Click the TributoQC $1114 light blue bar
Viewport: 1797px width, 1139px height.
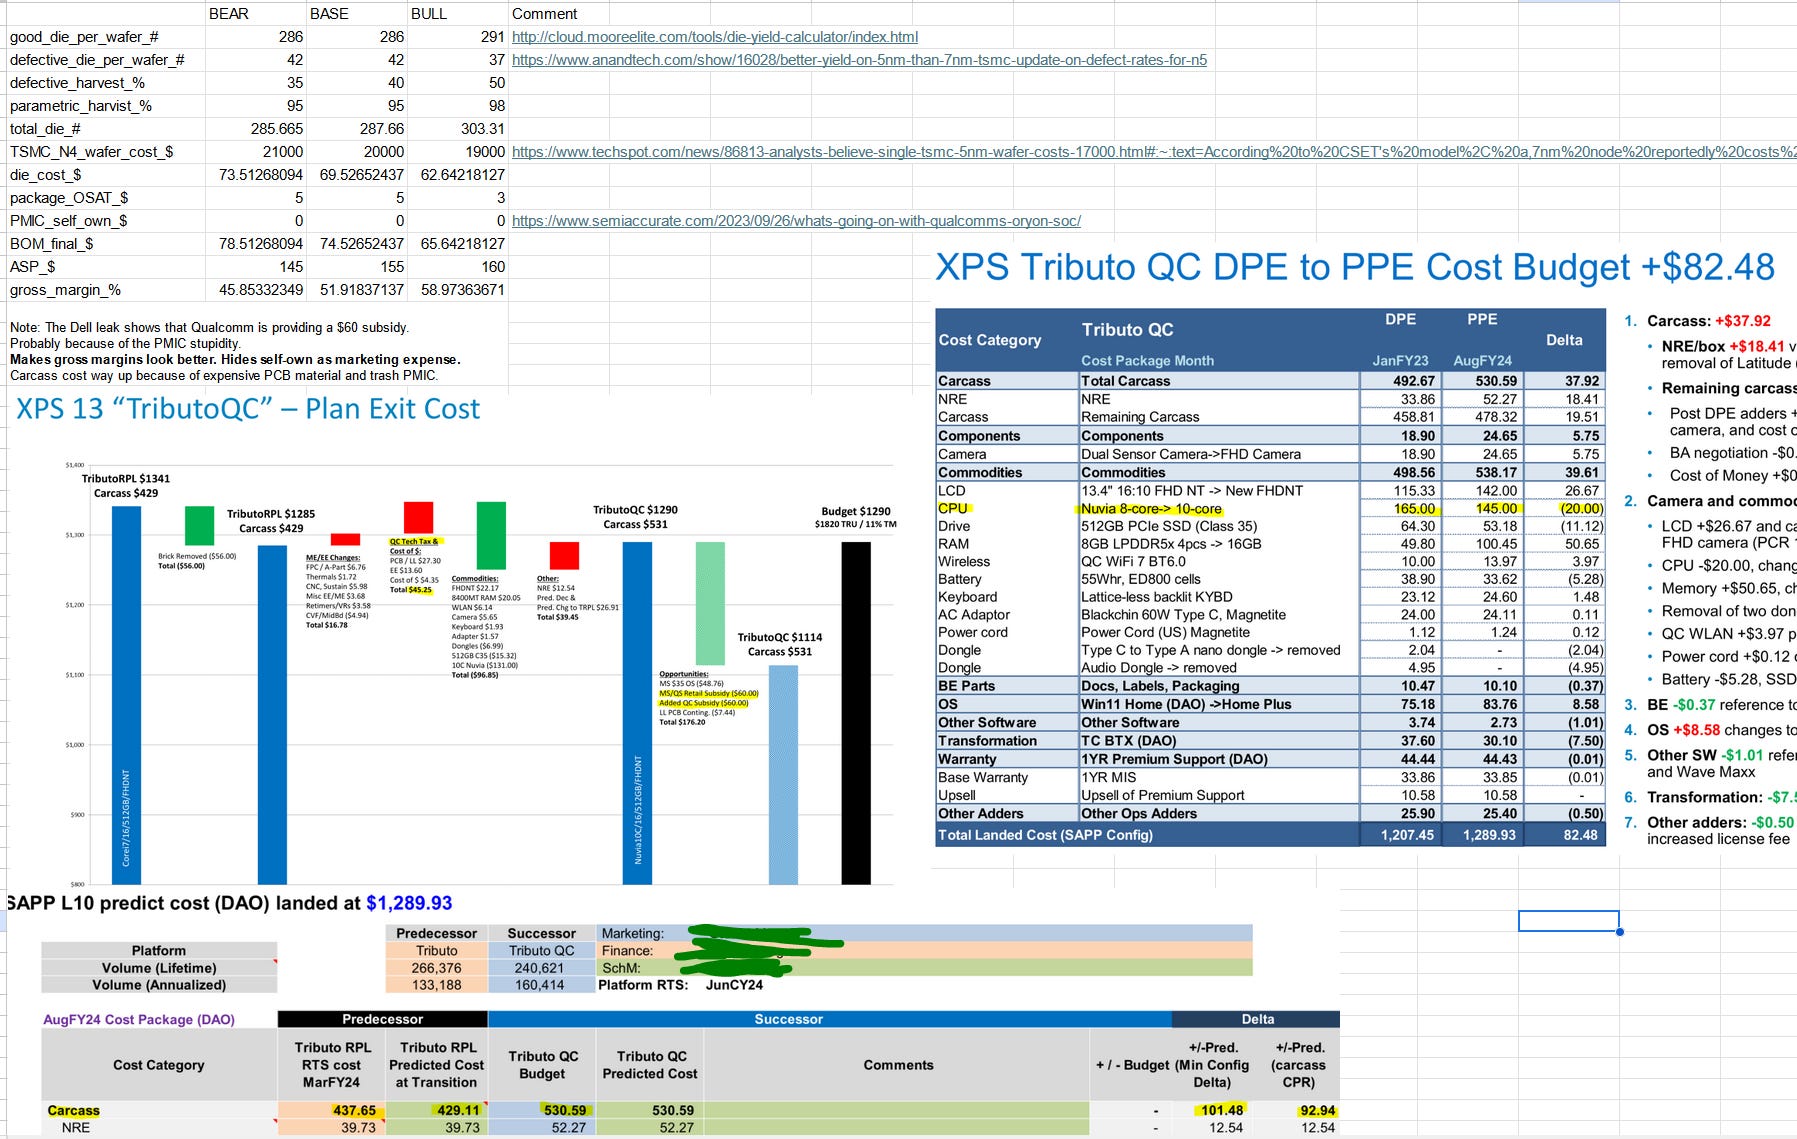(783, 774)
